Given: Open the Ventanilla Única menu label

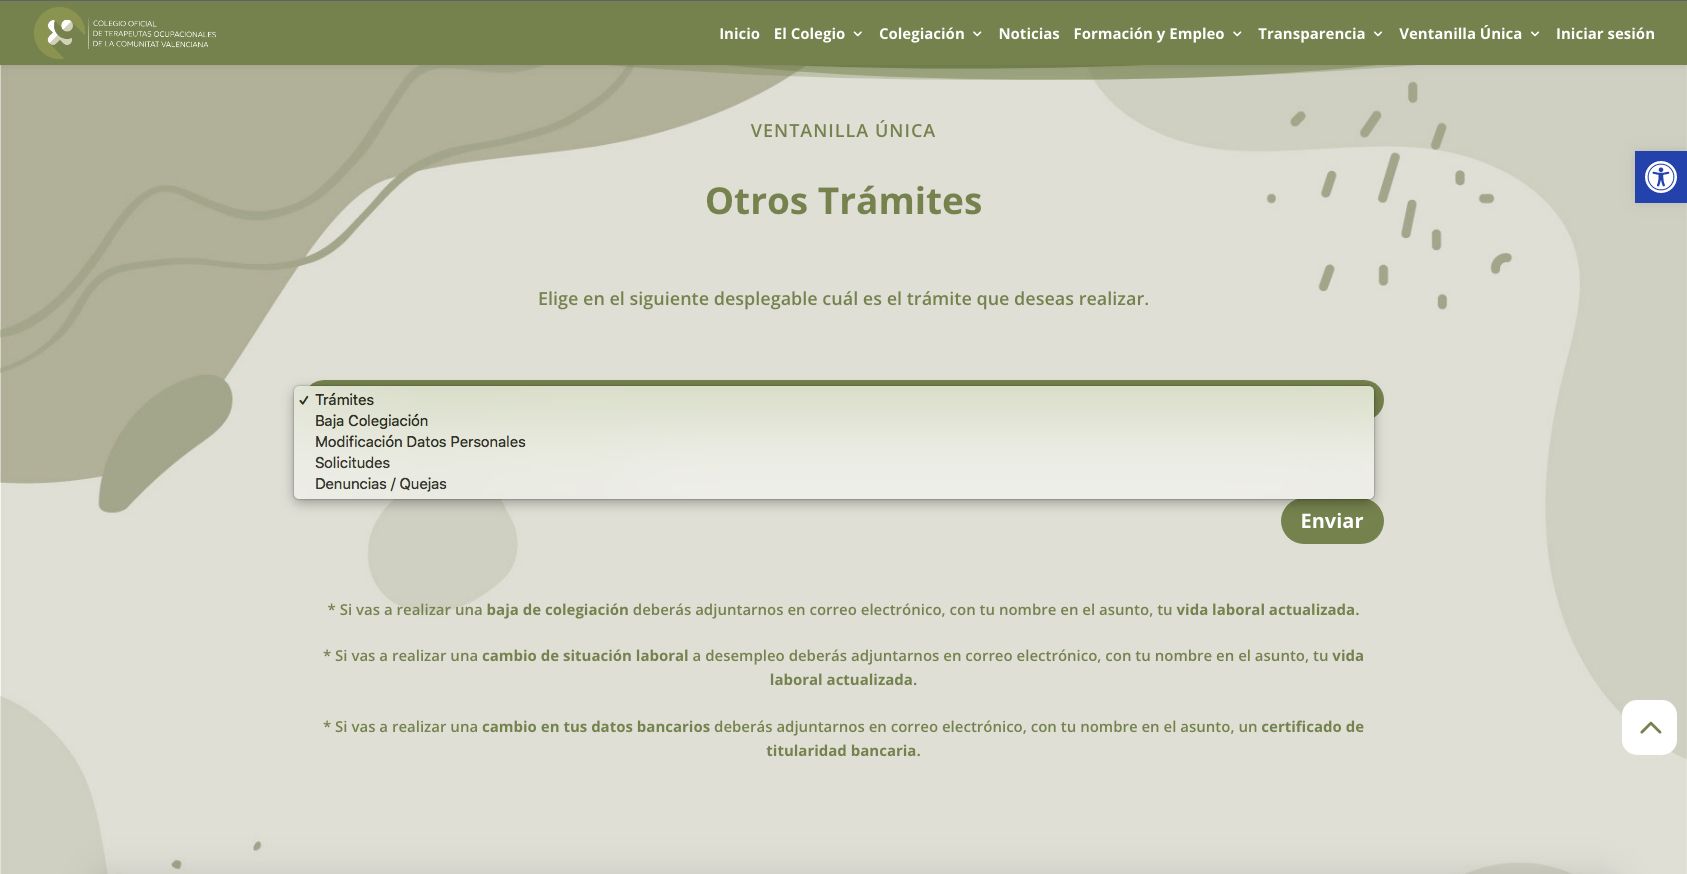Looking at the screenshot, I should 1460,33.
